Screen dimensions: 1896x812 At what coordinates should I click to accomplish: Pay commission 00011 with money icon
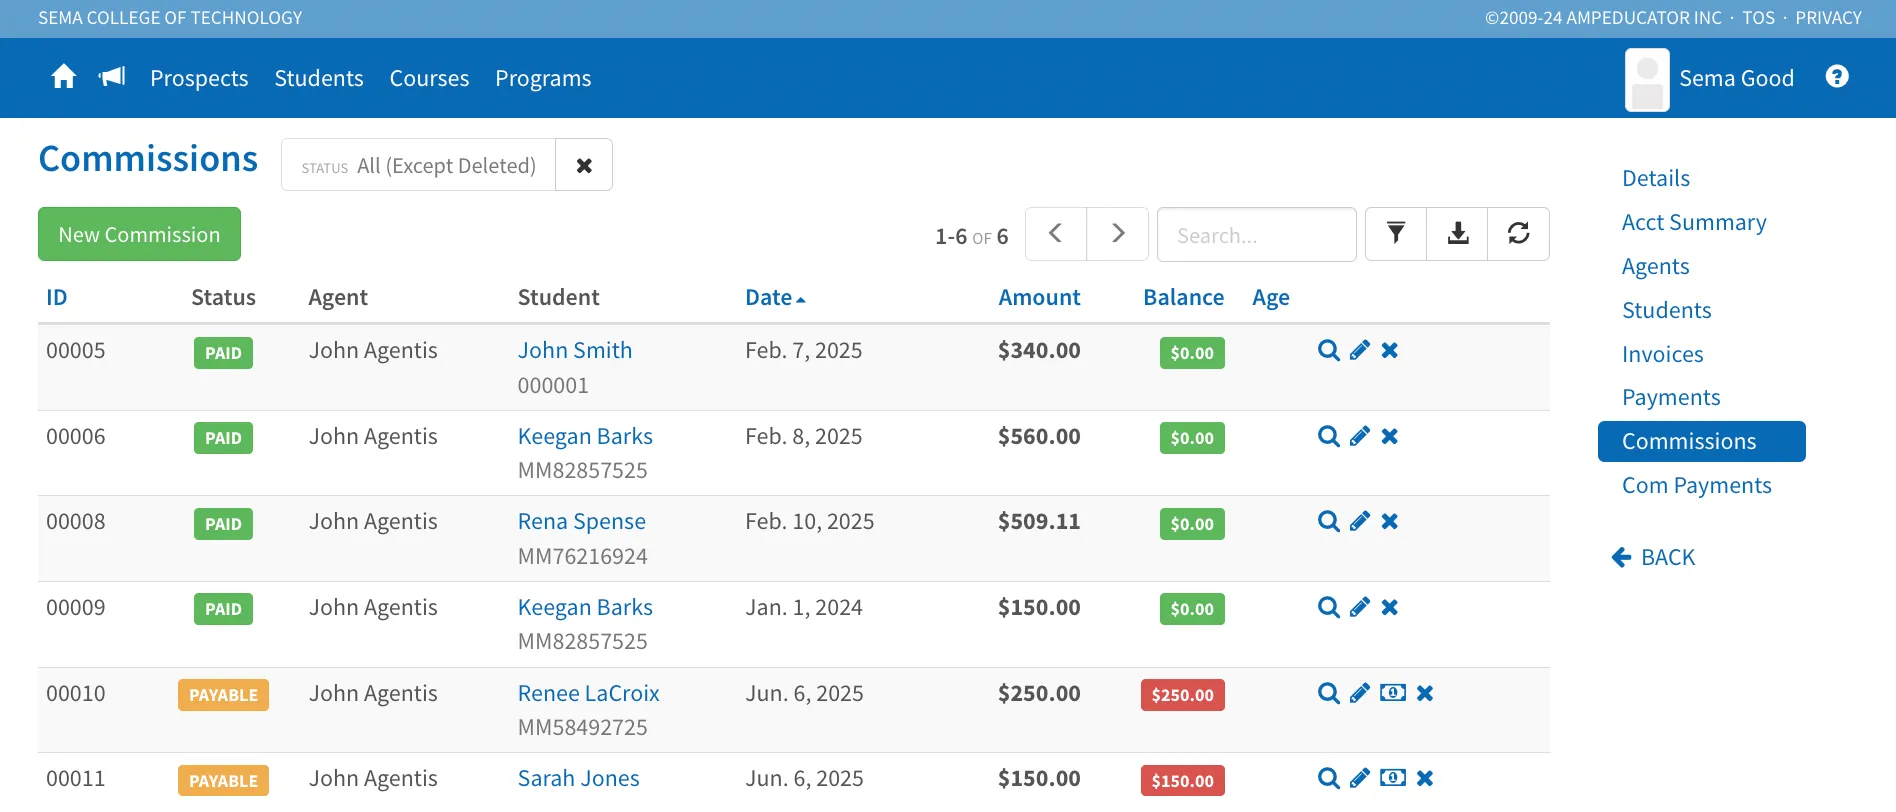(x=1393, y=778)
